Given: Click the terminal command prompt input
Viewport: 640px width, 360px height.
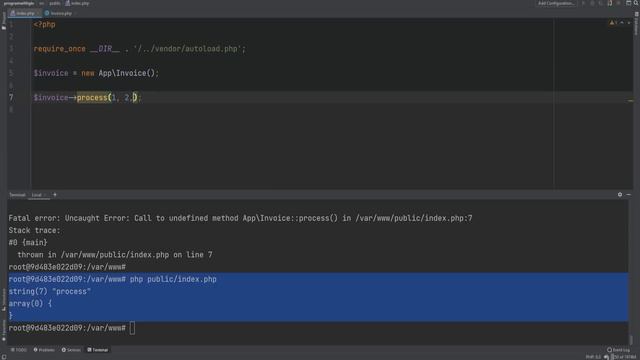Looking at the screenshot, I should (132, 328).
